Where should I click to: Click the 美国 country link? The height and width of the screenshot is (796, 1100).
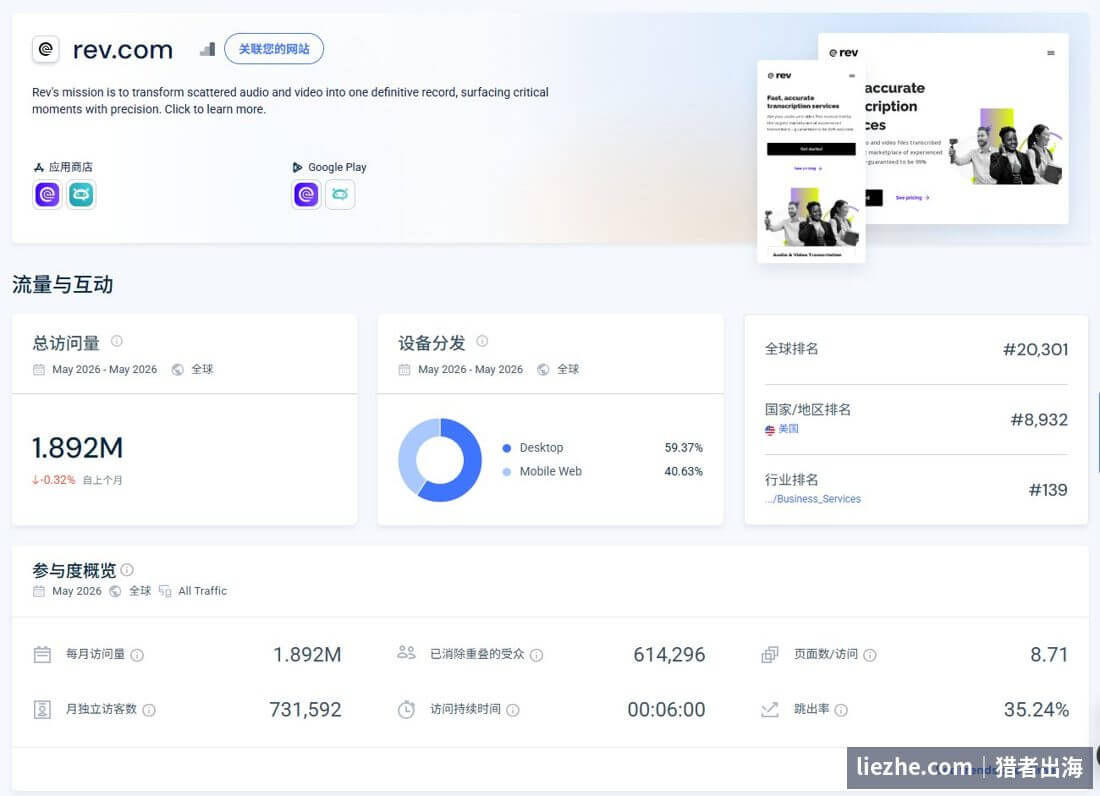tap(789, 429)
